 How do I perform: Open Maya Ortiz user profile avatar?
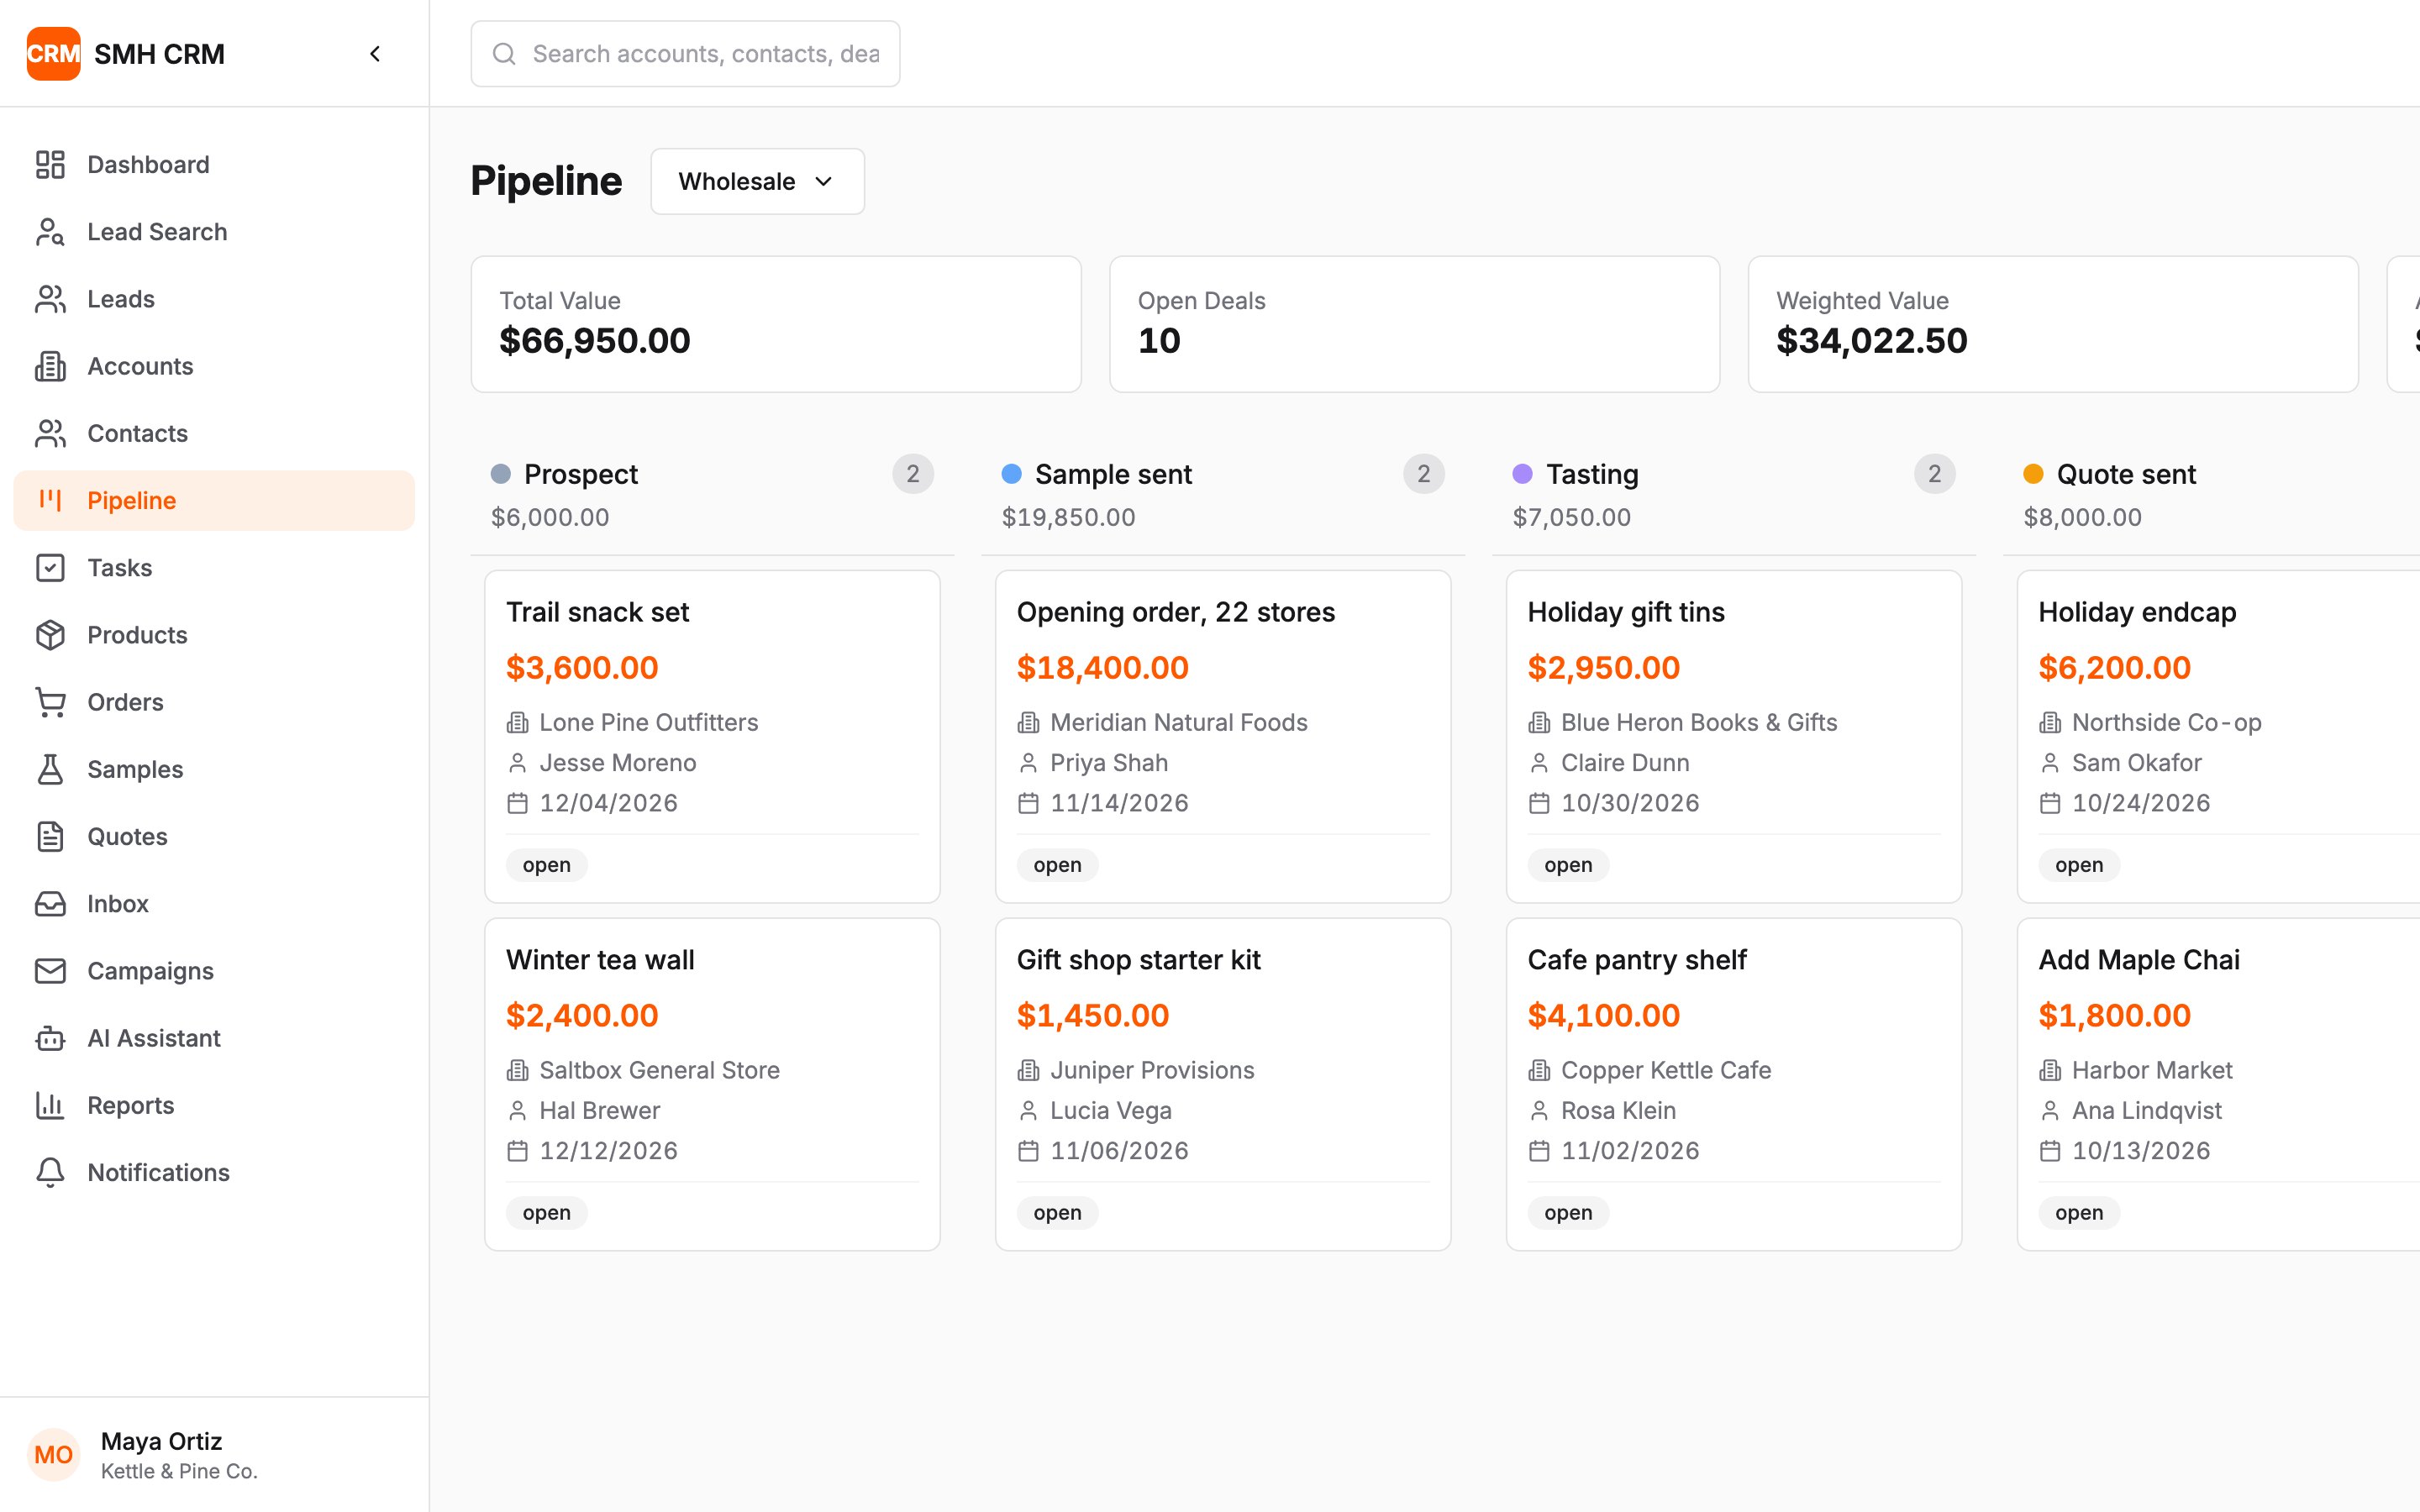(x=53, y=1454)
